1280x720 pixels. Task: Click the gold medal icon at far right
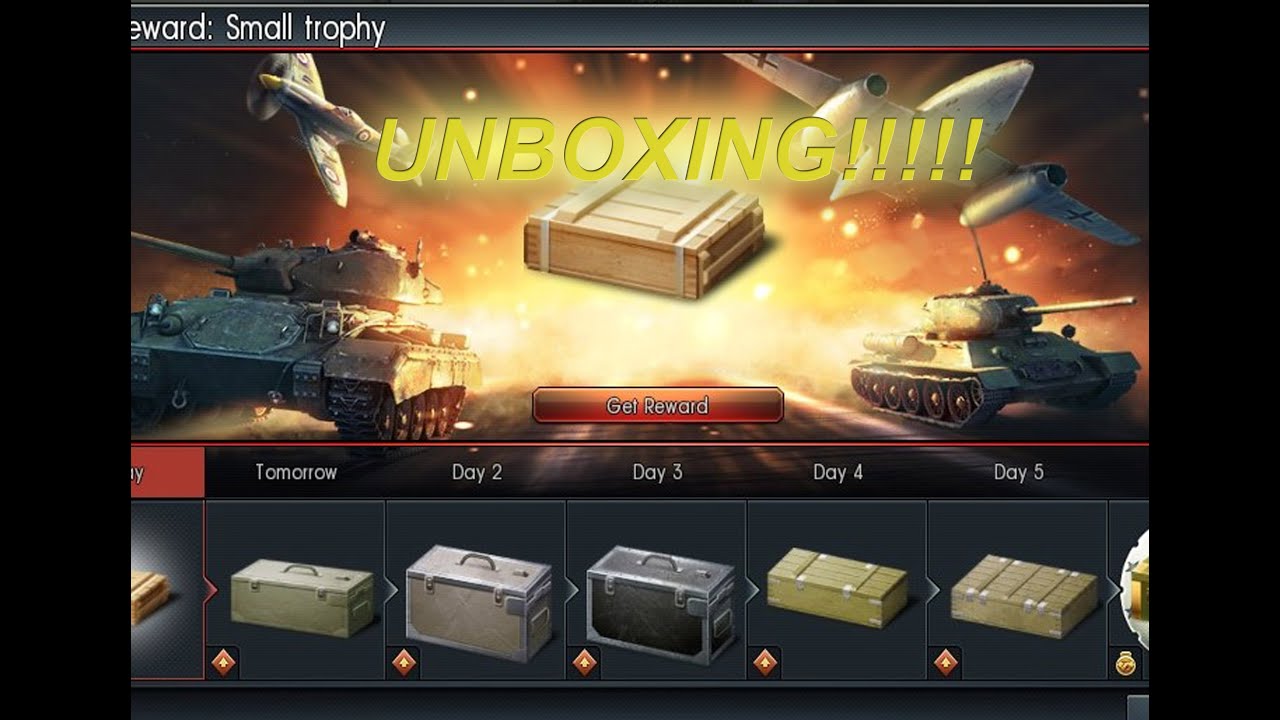click(x=1126, y=662)
